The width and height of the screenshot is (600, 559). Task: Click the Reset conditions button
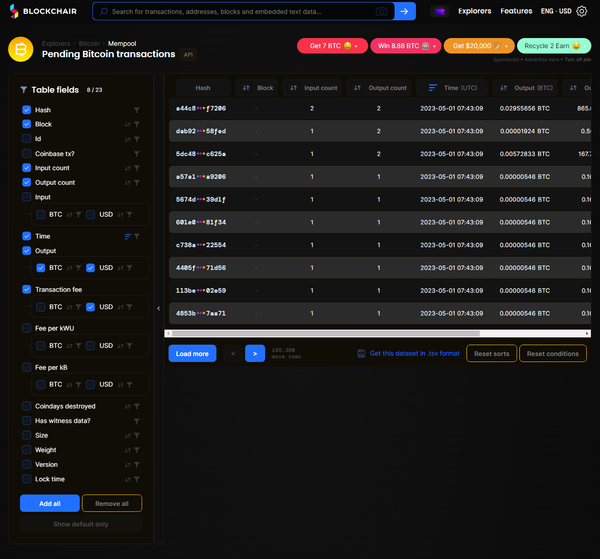click(553, 354)
